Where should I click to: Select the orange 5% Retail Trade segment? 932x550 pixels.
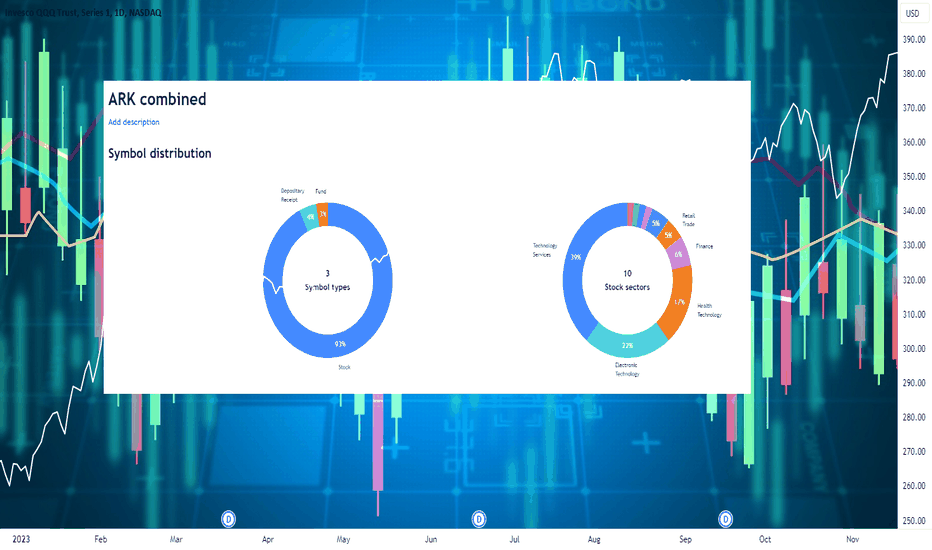669,235
